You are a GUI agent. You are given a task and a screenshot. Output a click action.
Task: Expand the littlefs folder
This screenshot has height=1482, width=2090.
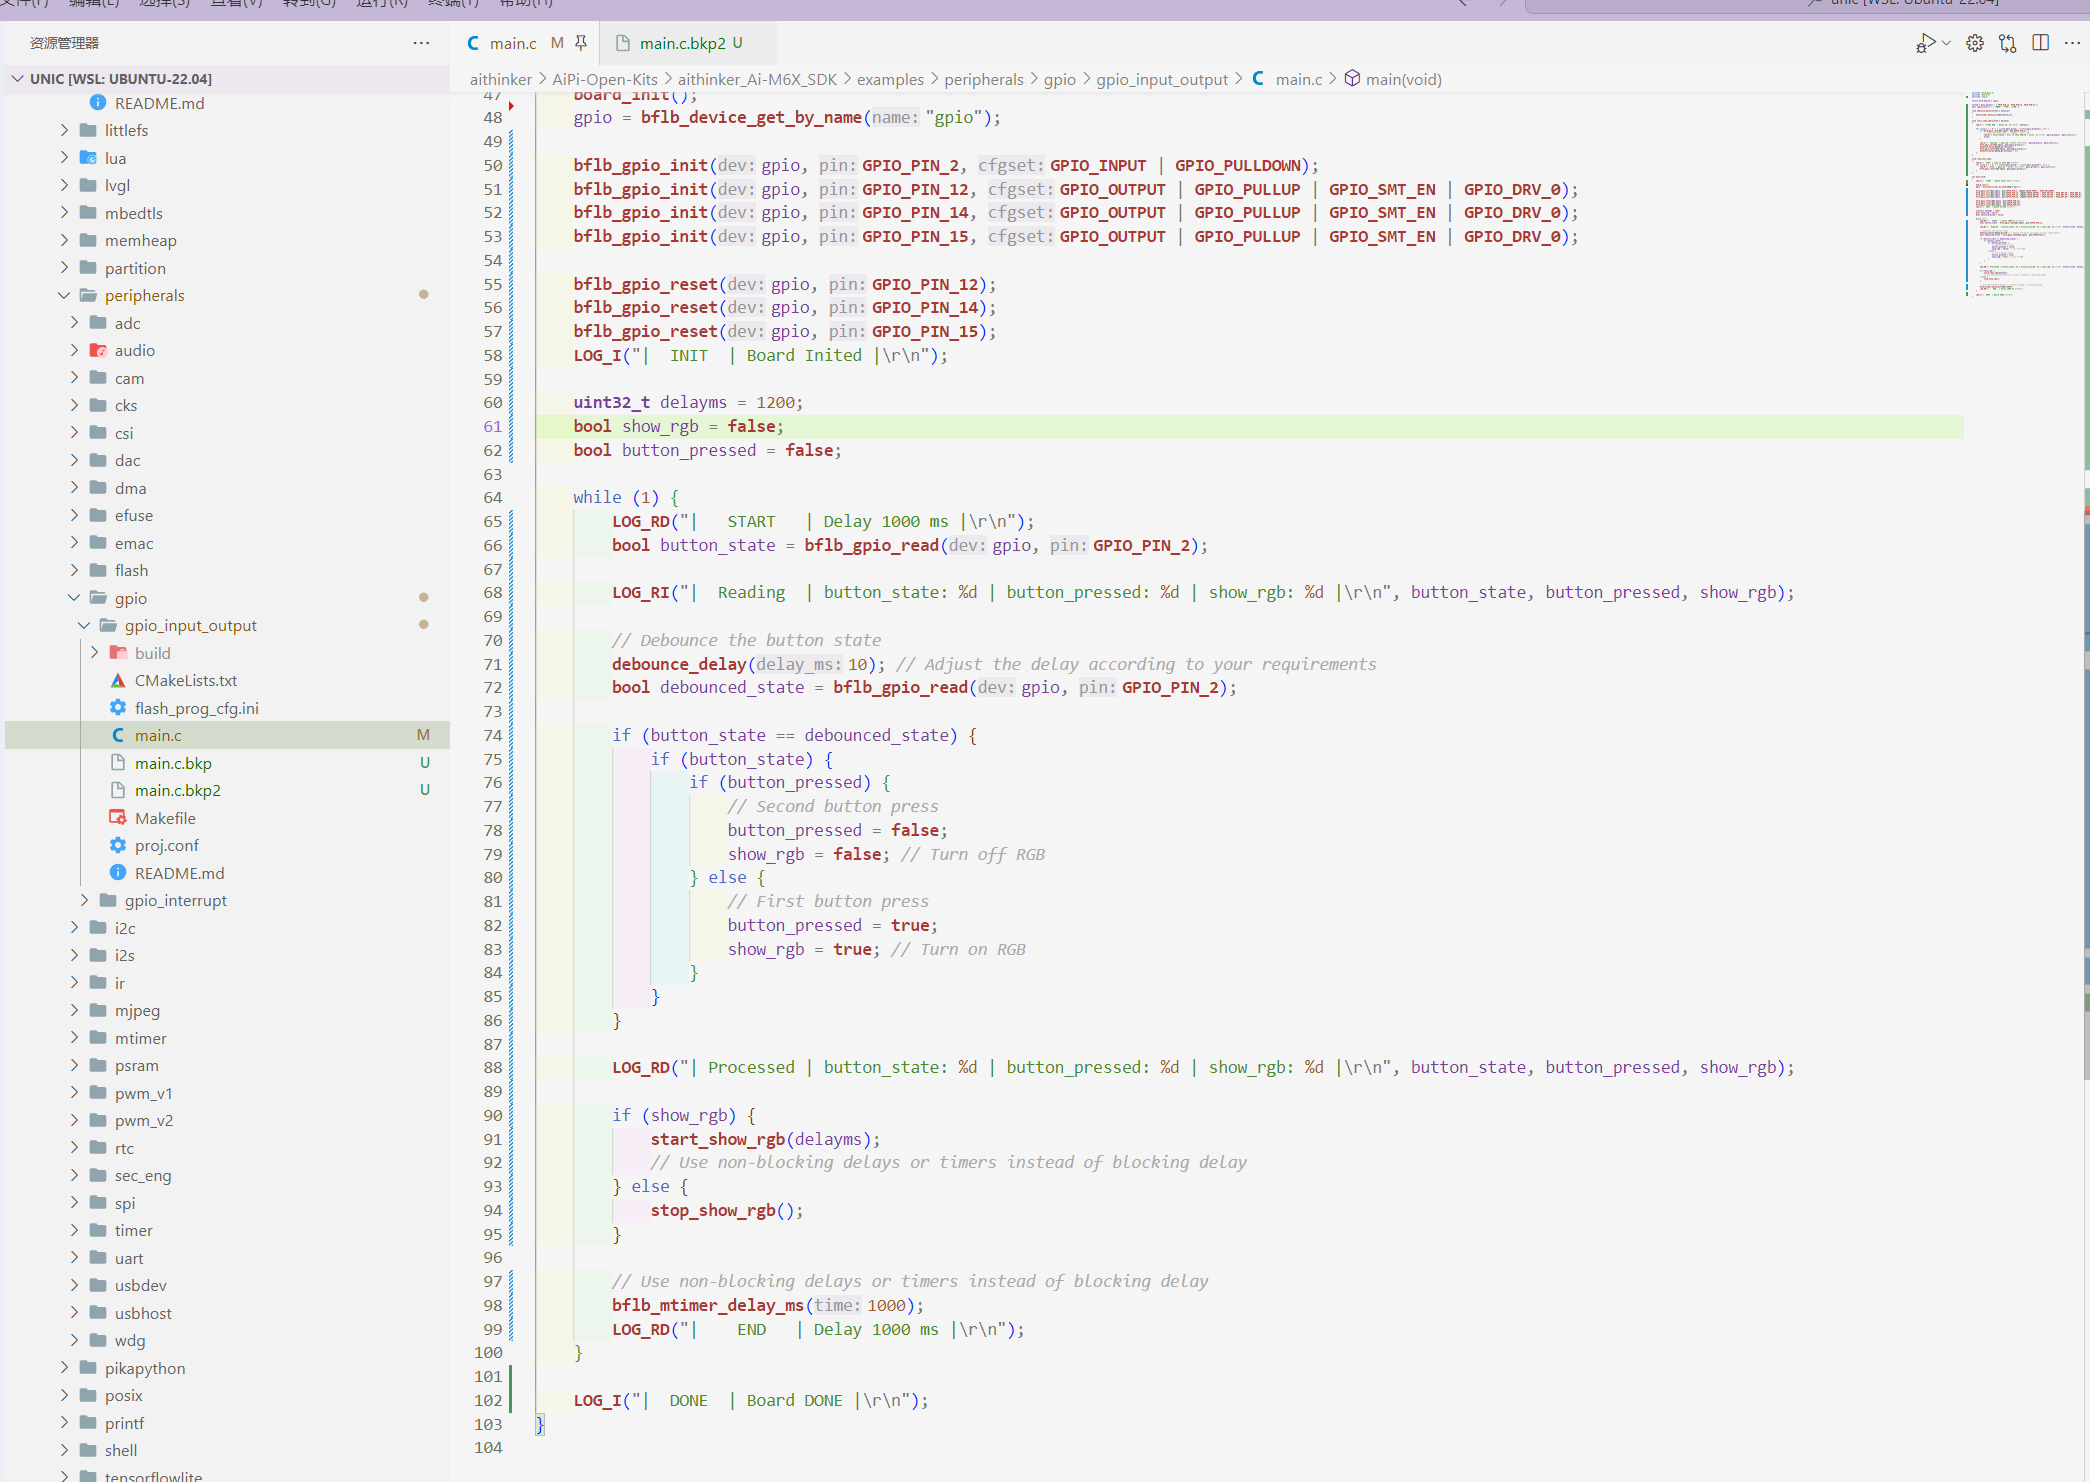click(x=64, y=130)
